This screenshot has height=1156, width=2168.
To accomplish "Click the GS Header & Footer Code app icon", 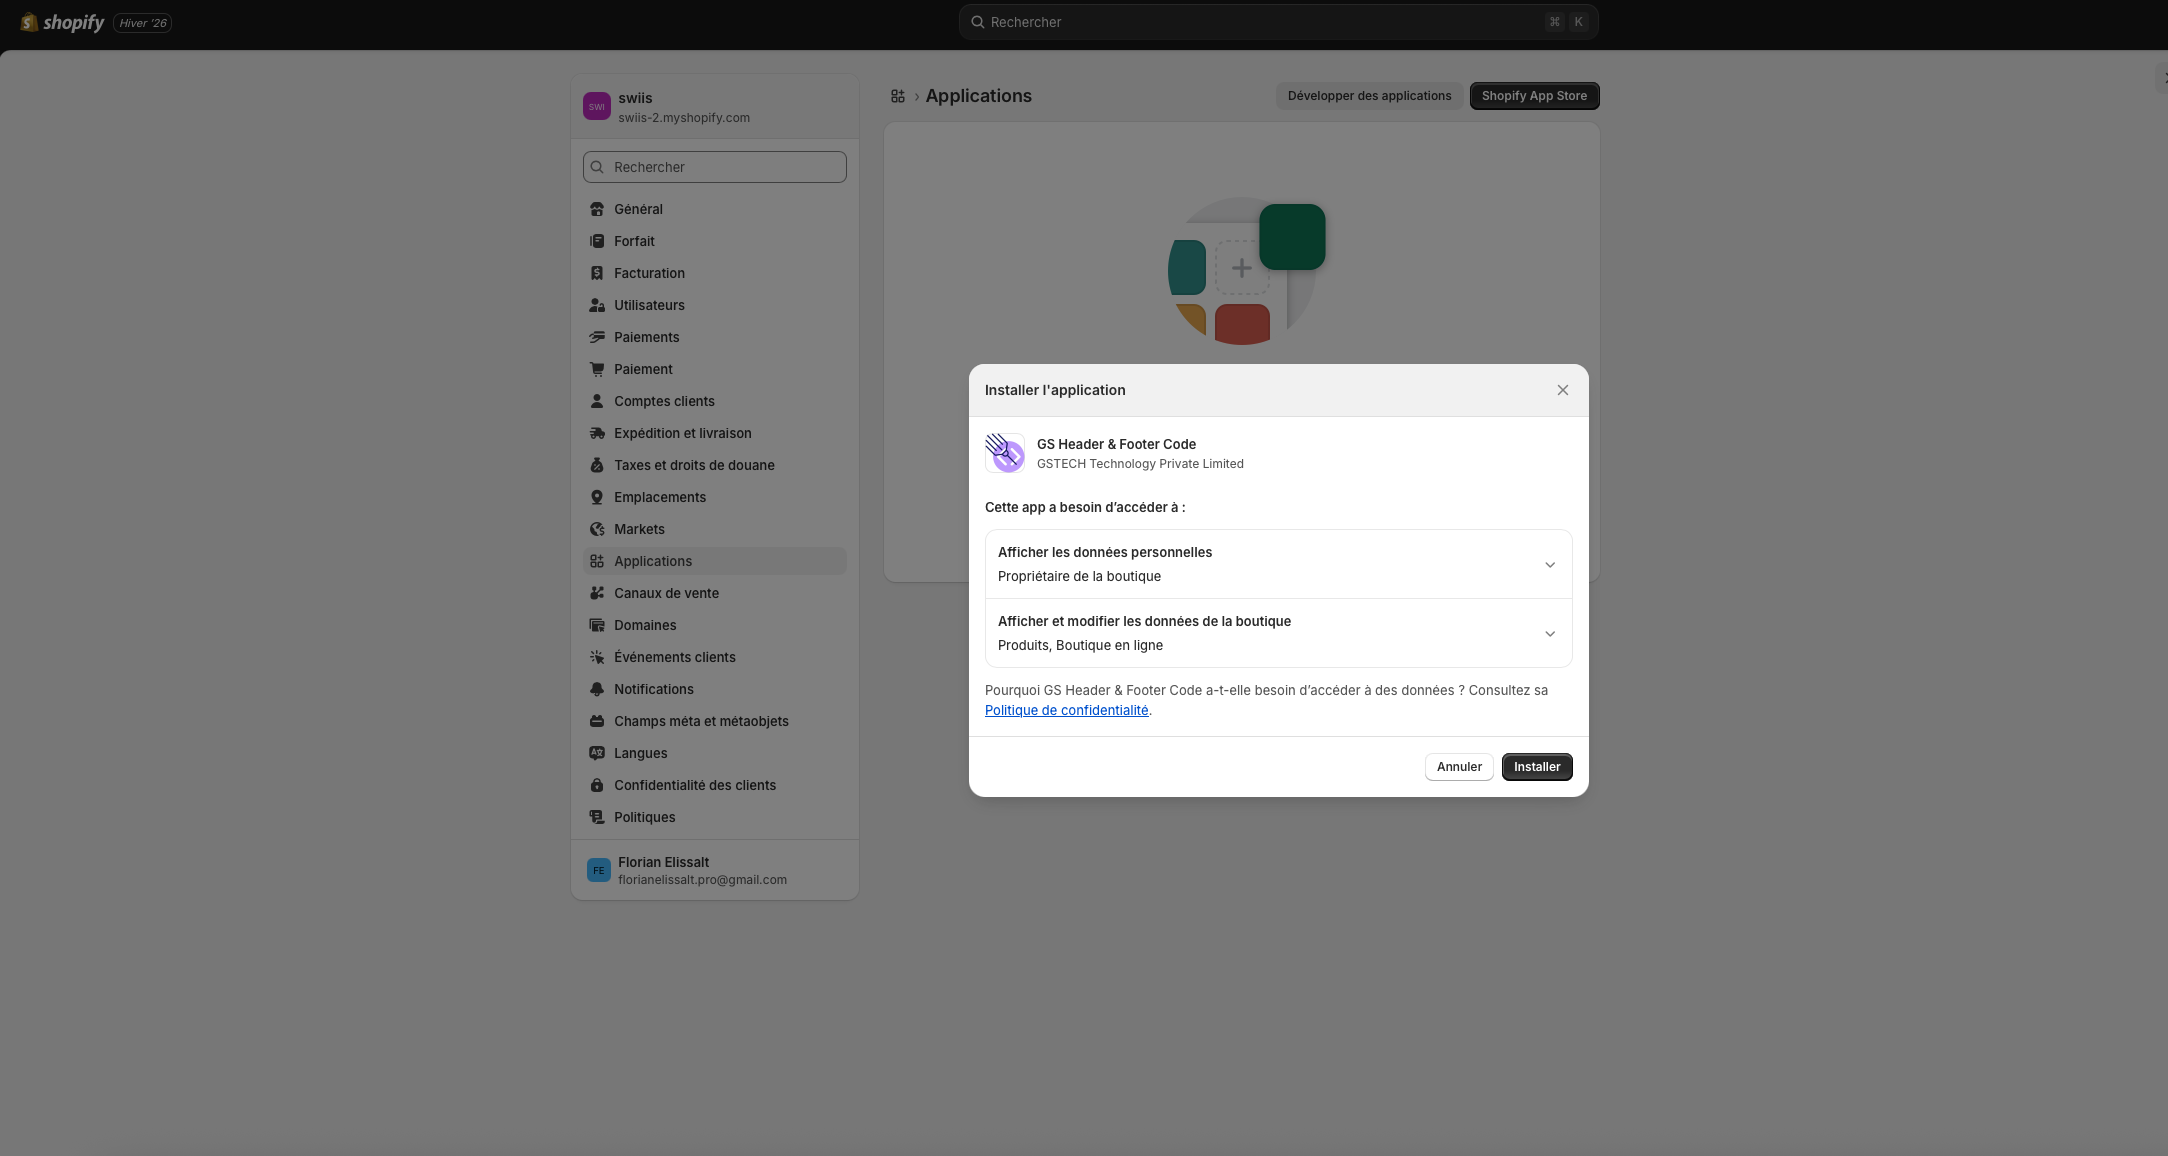I will [1005, 453].
